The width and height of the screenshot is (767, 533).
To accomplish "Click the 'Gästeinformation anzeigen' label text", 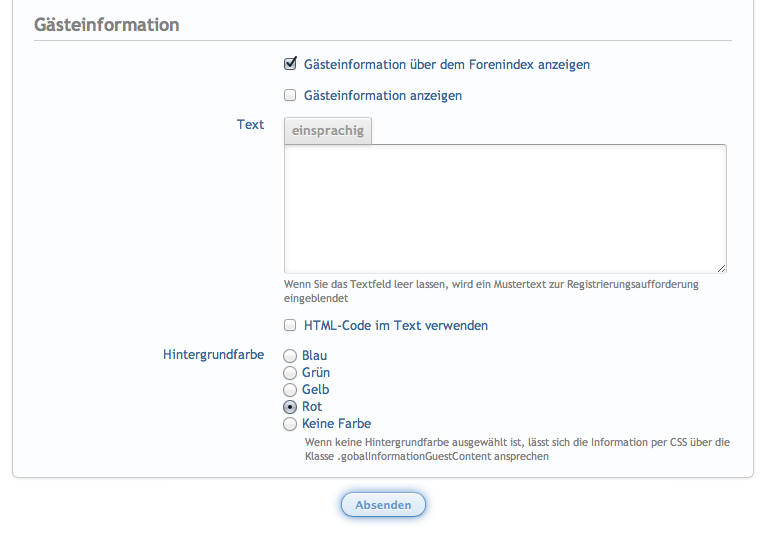I will coord(382,96).
